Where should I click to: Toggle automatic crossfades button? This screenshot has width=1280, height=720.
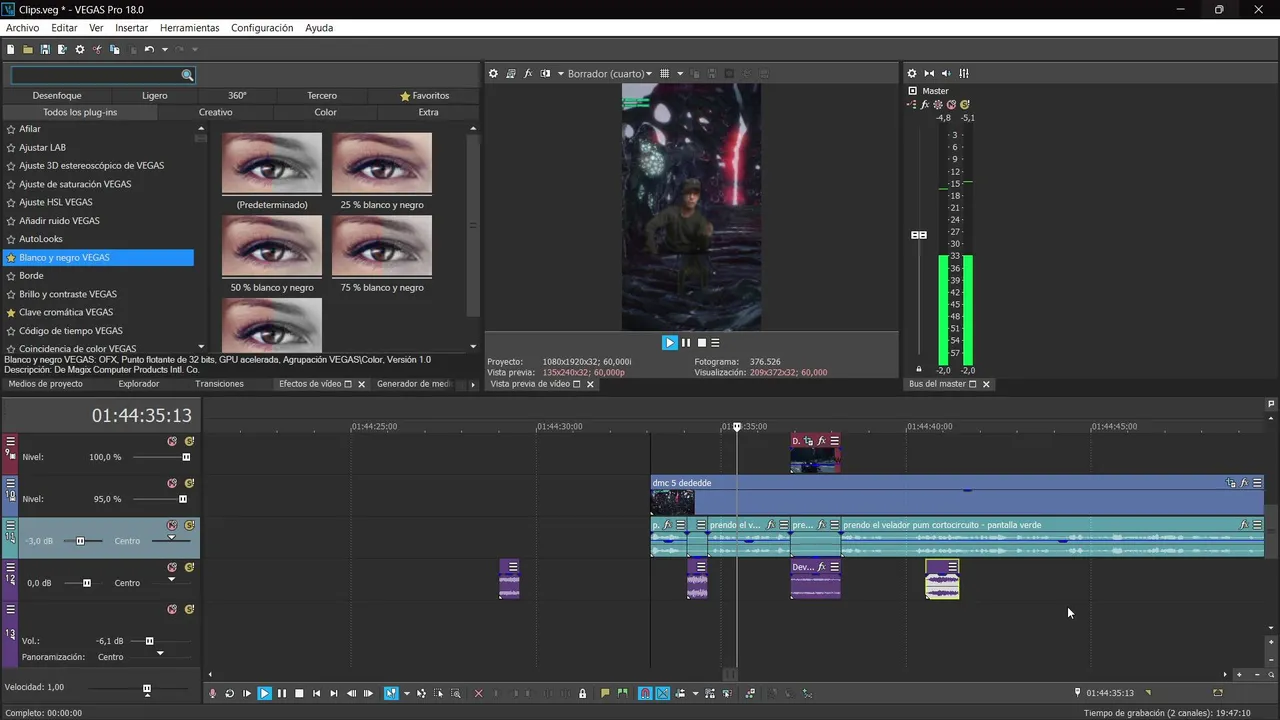pyautogui.click(x=662, y=693)
